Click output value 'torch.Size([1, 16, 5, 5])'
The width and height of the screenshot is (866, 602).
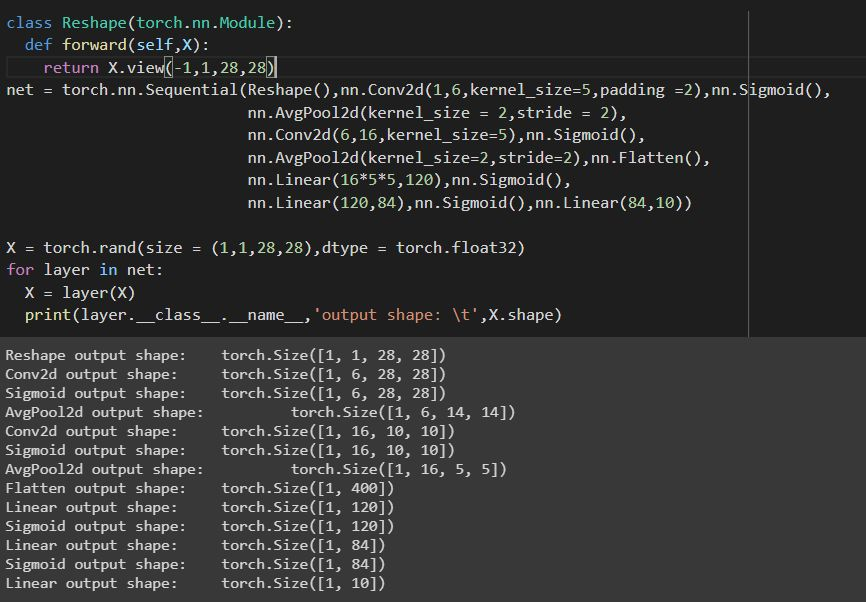point(398,469)
